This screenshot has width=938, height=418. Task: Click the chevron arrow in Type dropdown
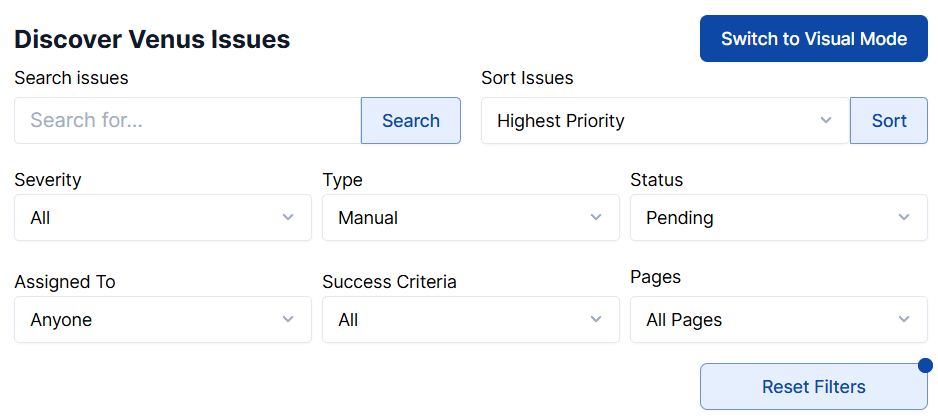tap(596, 218)
